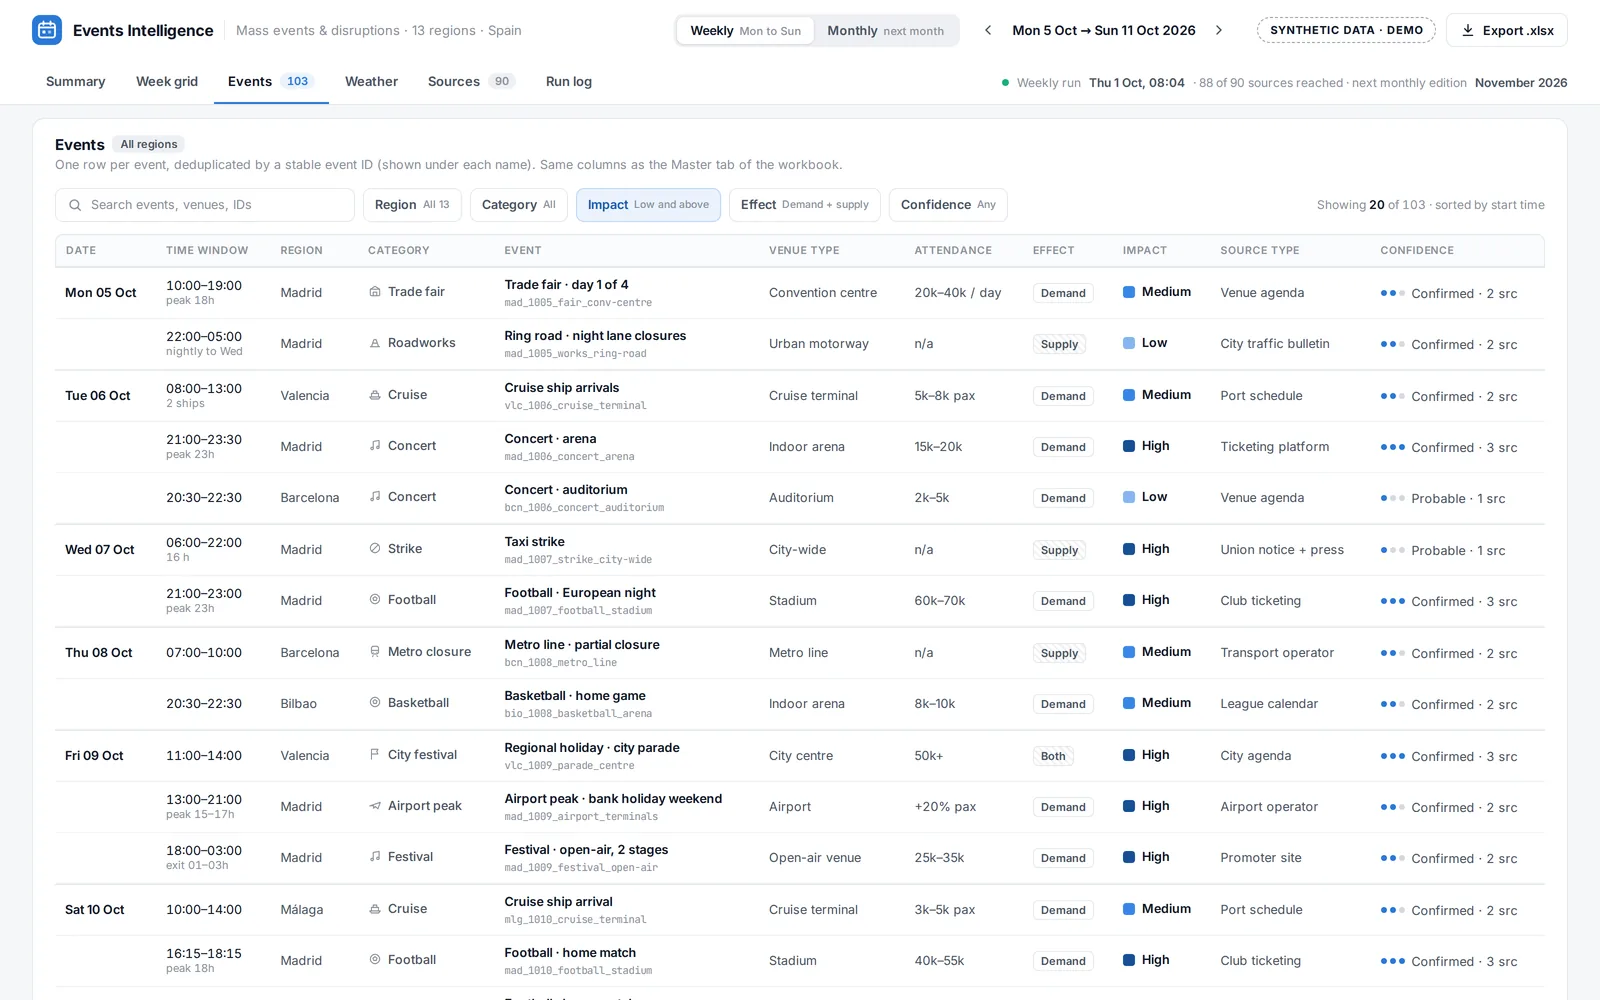Click Low impact swatch for Ring road
The height and width of the screenshot is (1000, 1600).
1129,343
